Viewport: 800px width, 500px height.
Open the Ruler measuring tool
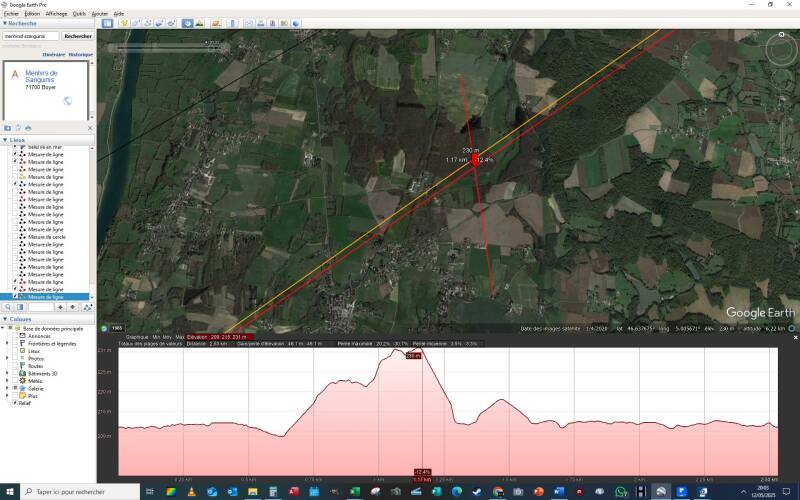[233, 23]
